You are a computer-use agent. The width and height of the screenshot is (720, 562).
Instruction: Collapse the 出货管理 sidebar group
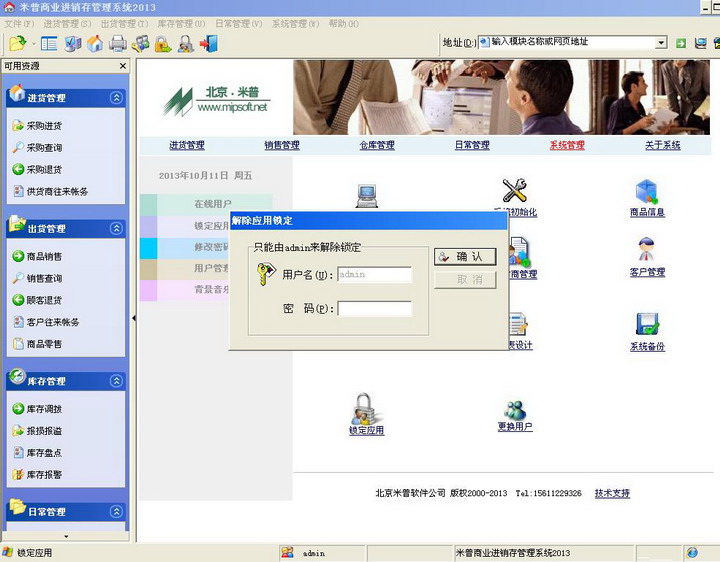pos(117,229)
